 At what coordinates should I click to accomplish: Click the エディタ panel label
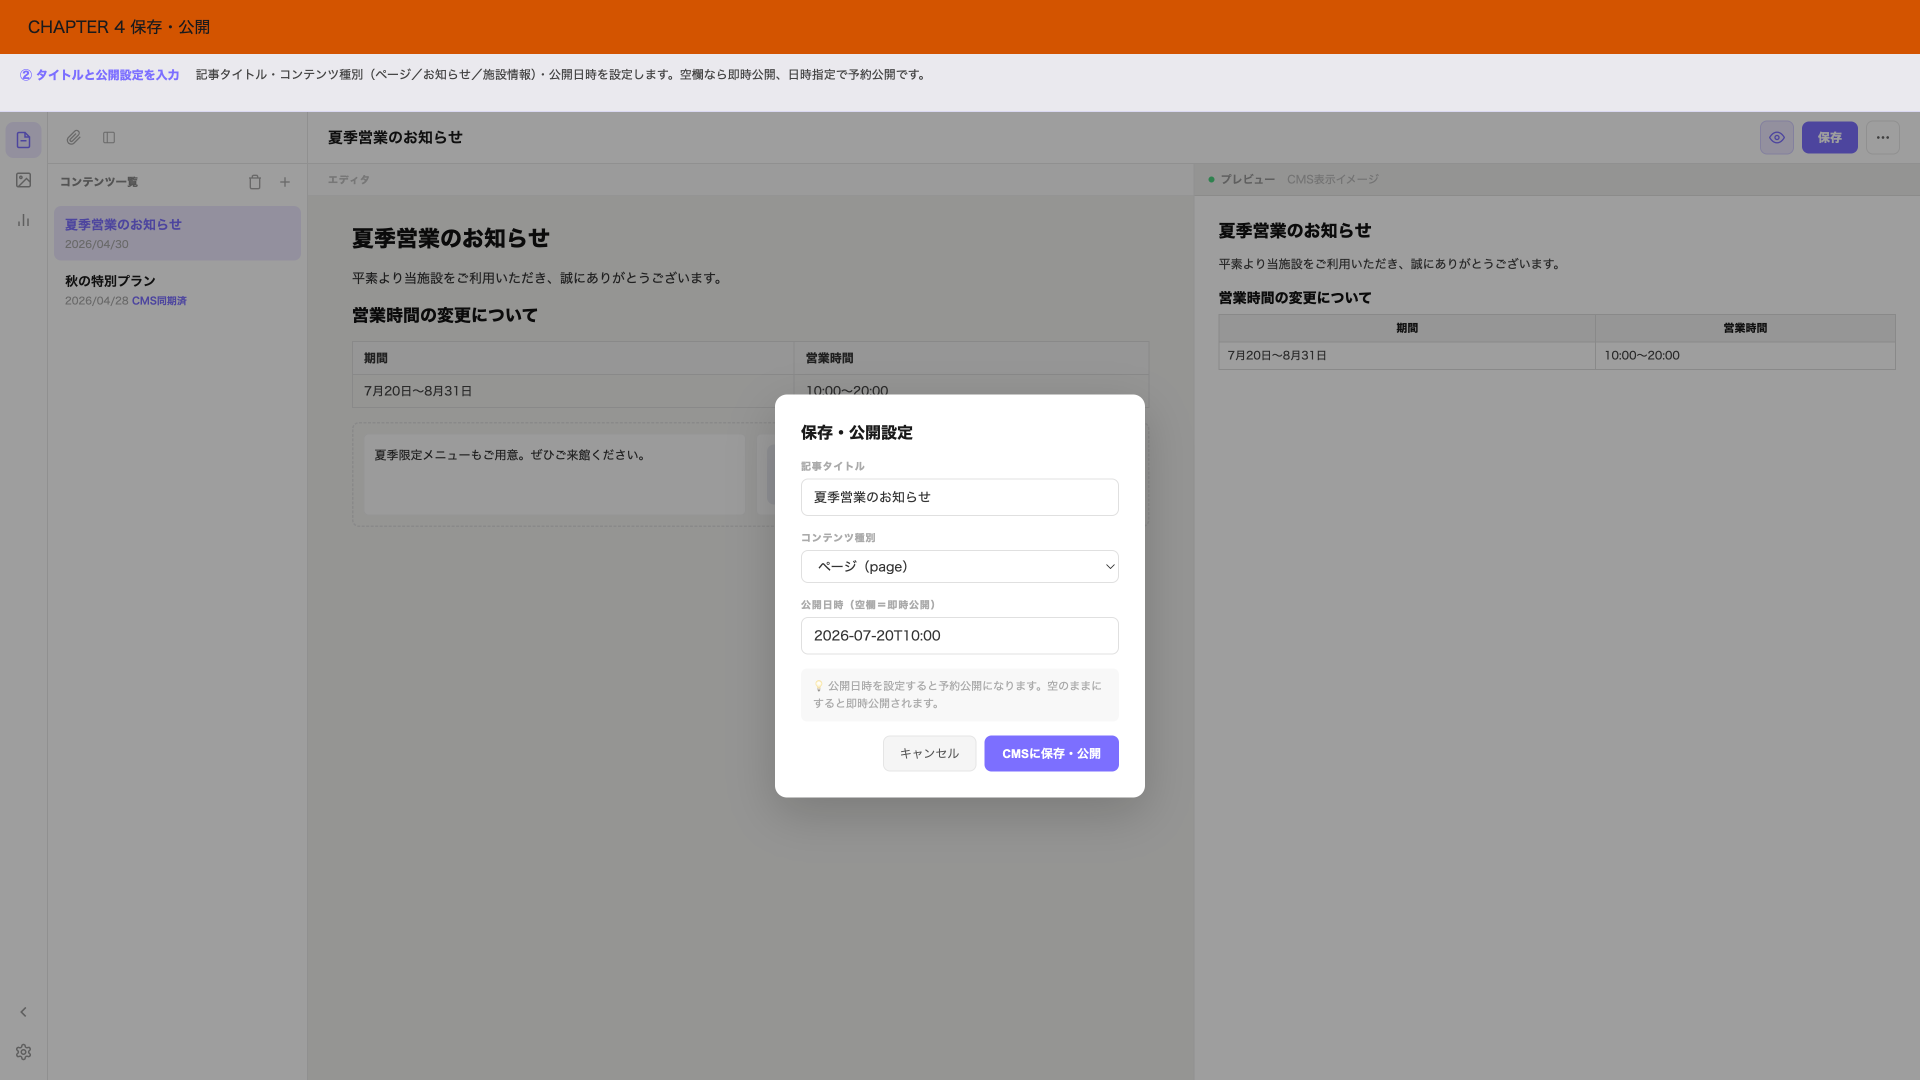point(349,180)
